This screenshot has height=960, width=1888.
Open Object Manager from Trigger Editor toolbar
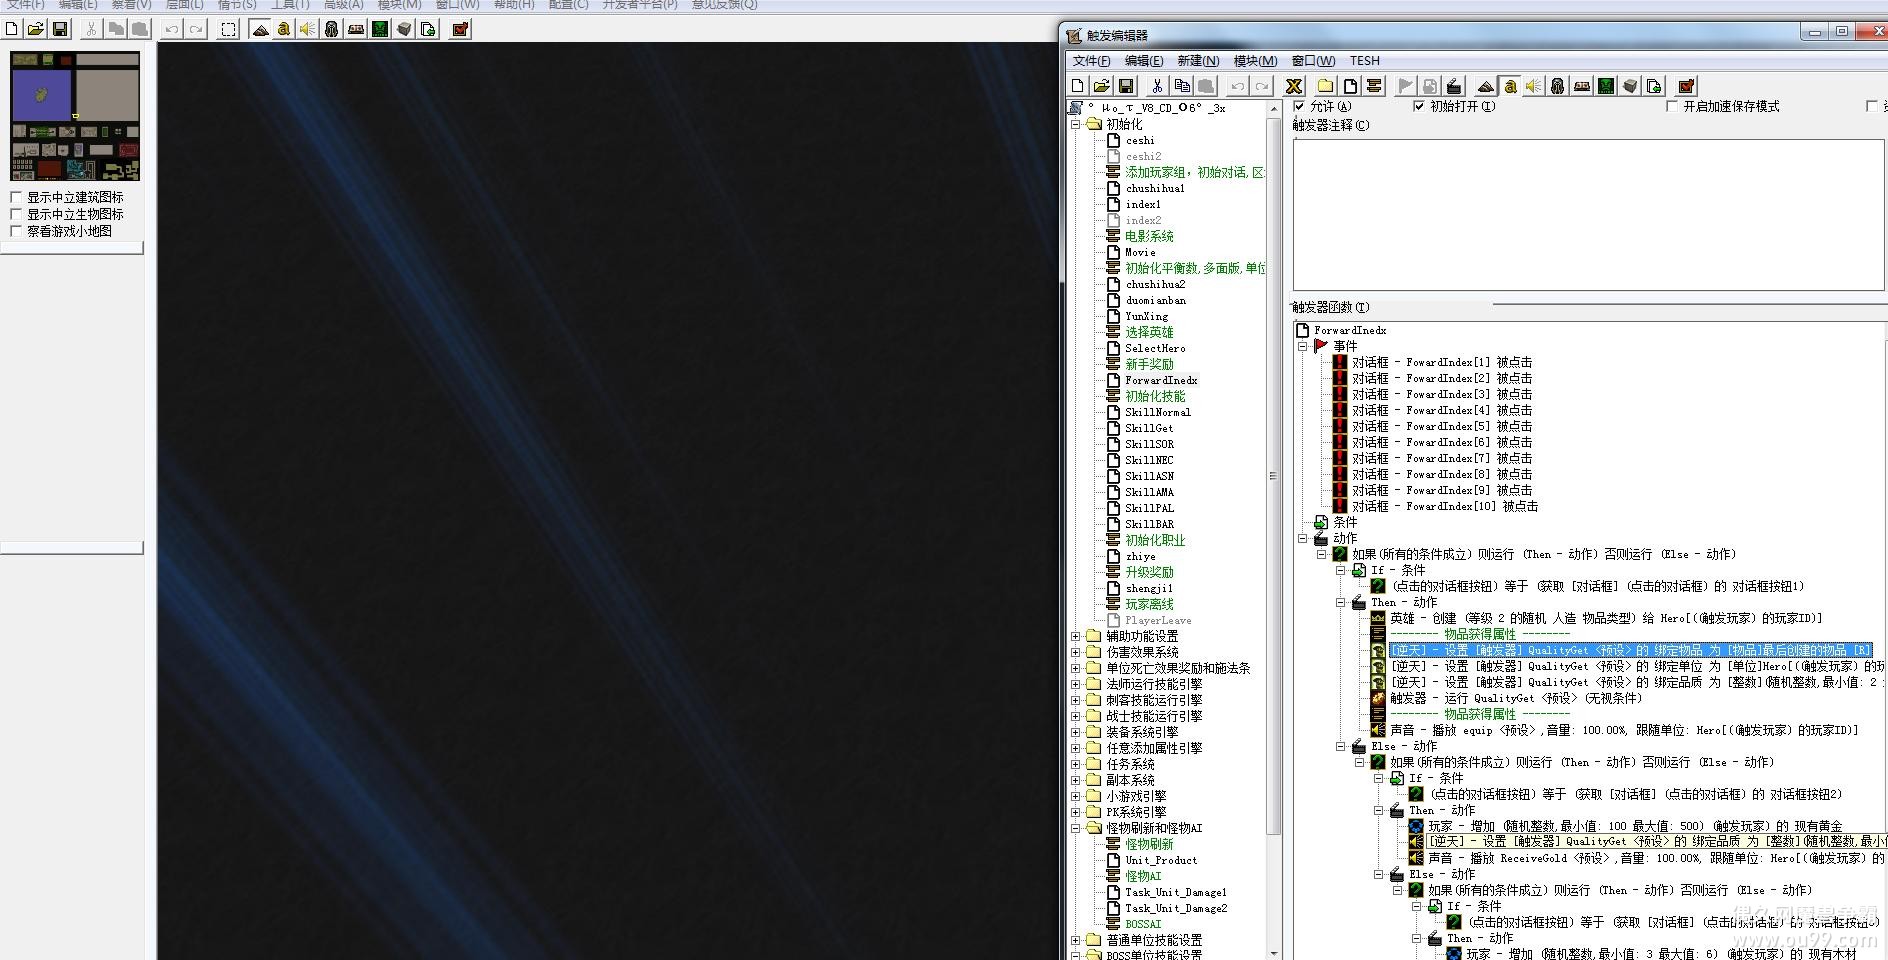1630,86
